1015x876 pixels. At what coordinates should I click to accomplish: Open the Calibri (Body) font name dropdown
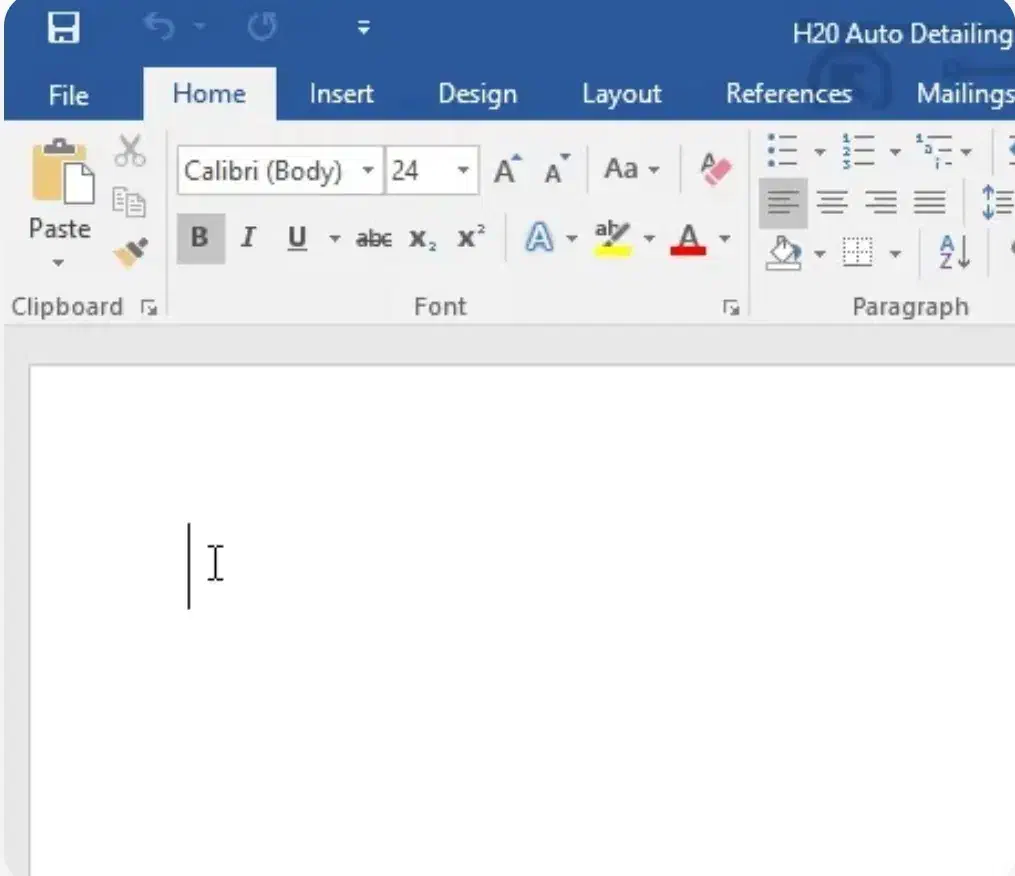[x=368, y=171]
